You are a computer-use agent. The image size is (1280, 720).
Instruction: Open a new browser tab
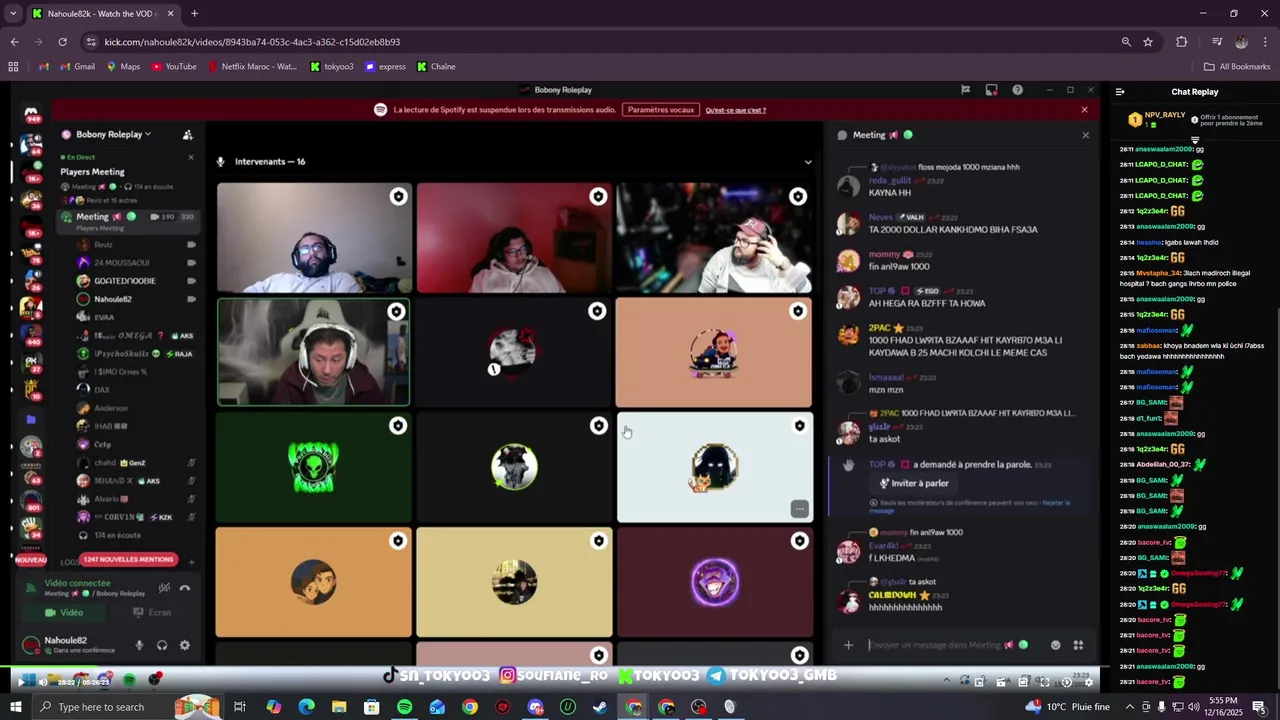click(x=194, y=14)
